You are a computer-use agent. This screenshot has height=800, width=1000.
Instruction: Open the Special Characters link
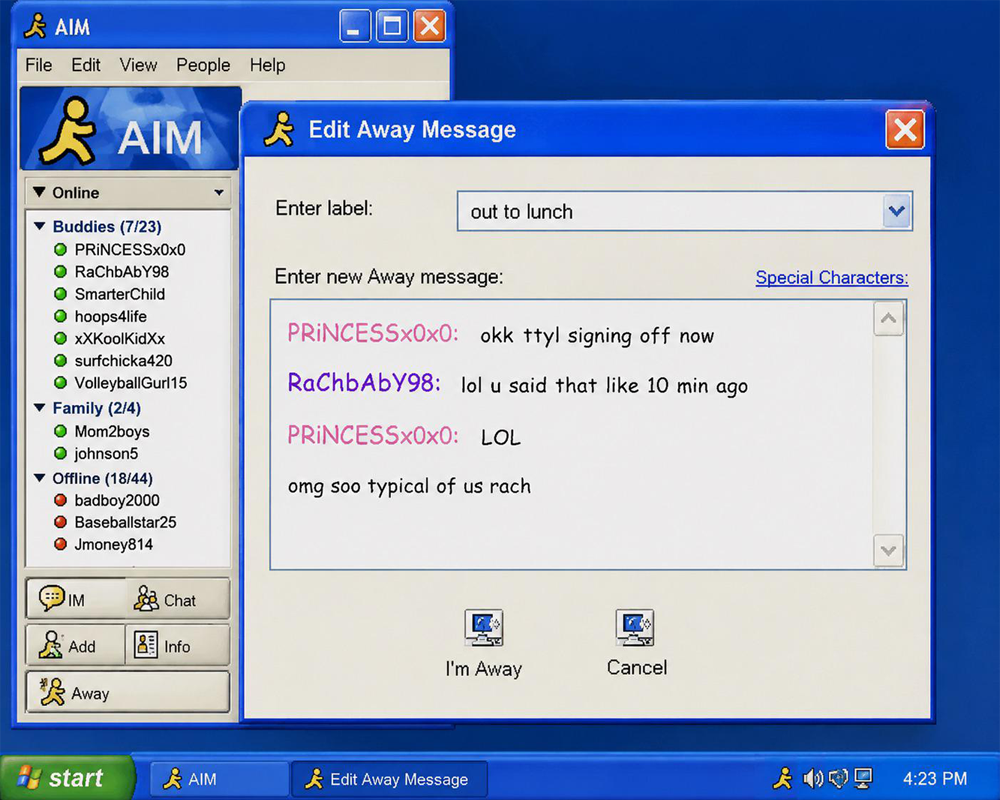tap(832, 278)
